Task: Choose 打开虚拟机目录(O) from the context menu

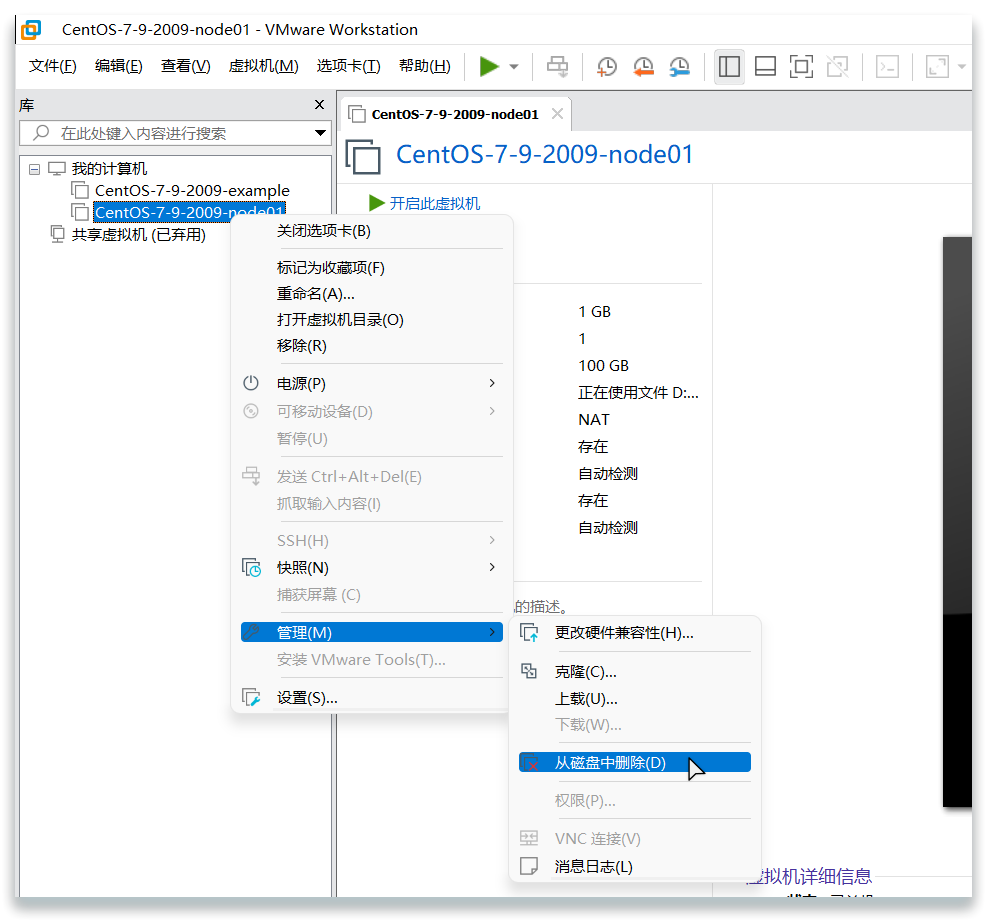Action: [372, 320]
